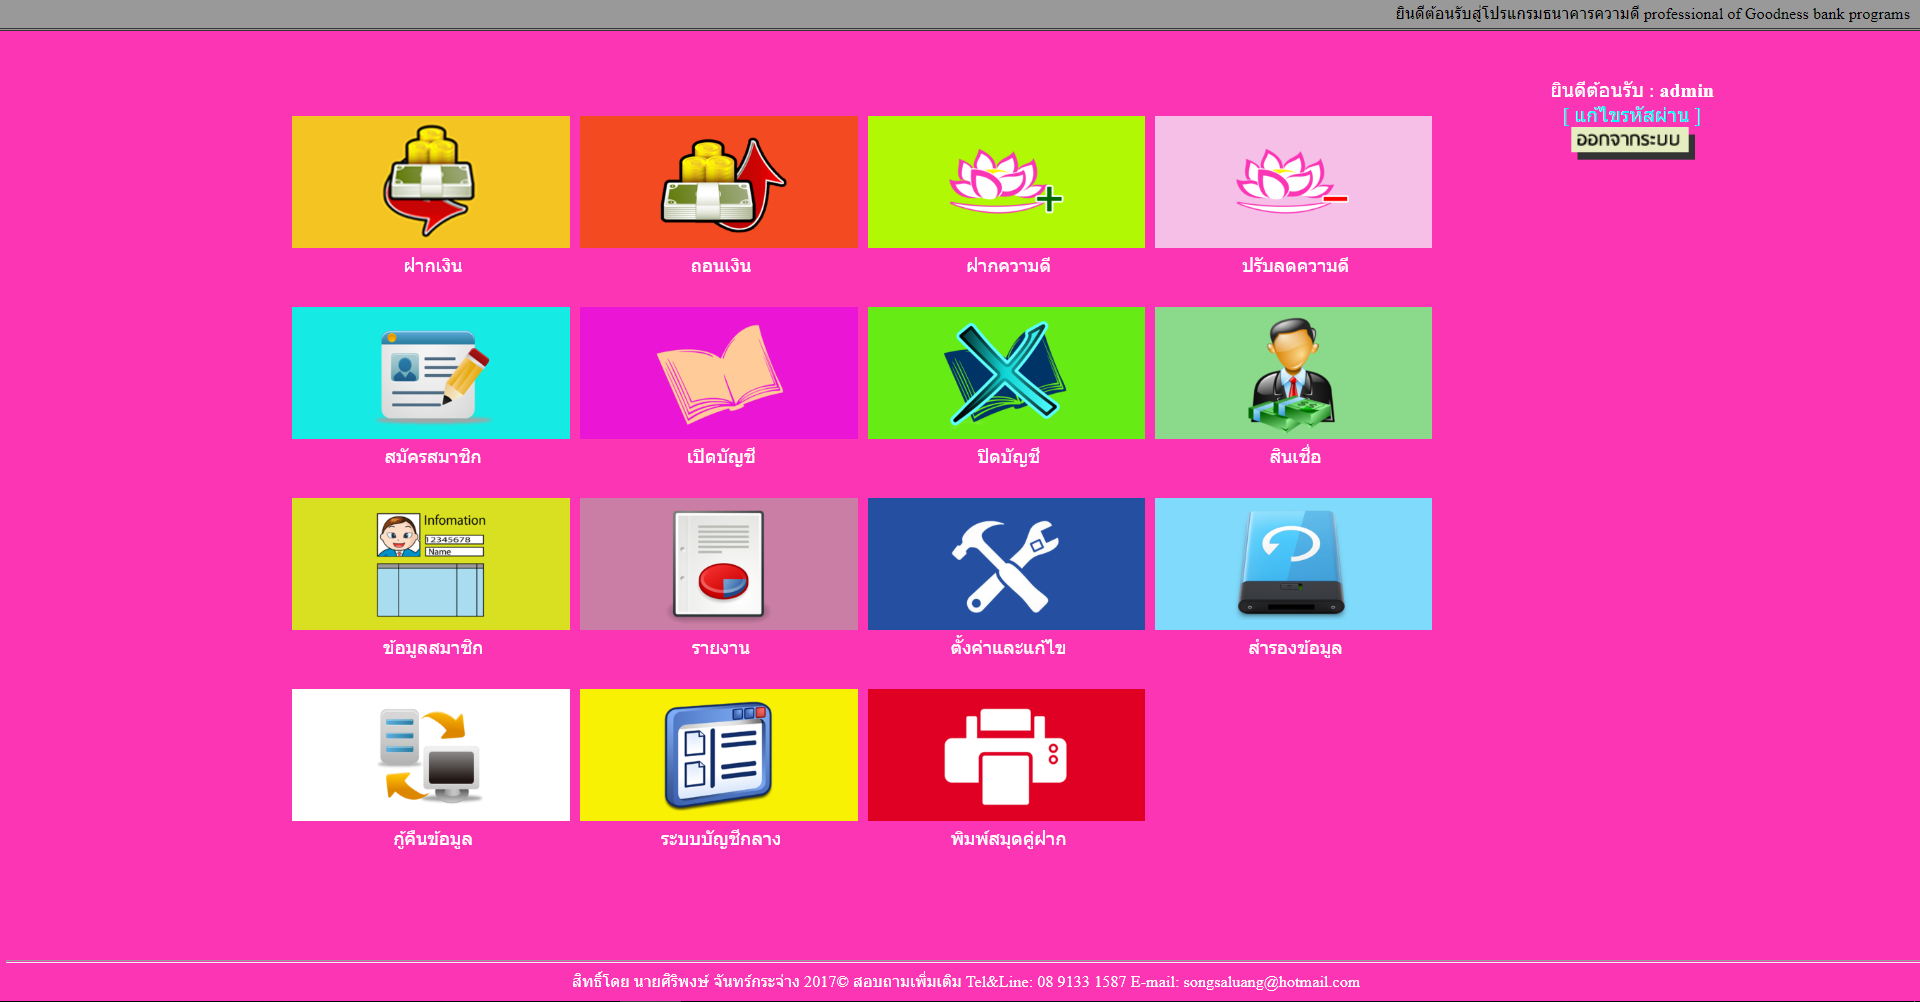Click the สำรองข้อมูล caption text
This screenshot has width=1920, height=1002.
[1294, 648]
